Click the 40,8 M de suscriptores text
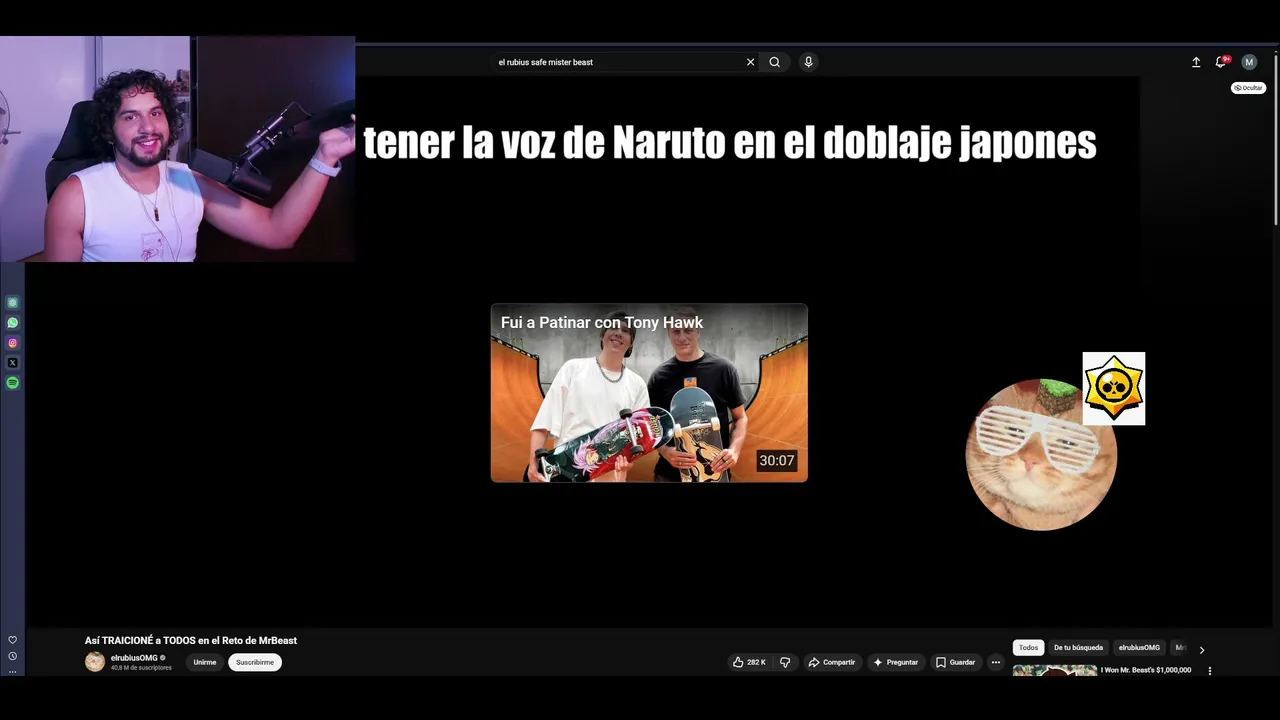 coord(141,668)
